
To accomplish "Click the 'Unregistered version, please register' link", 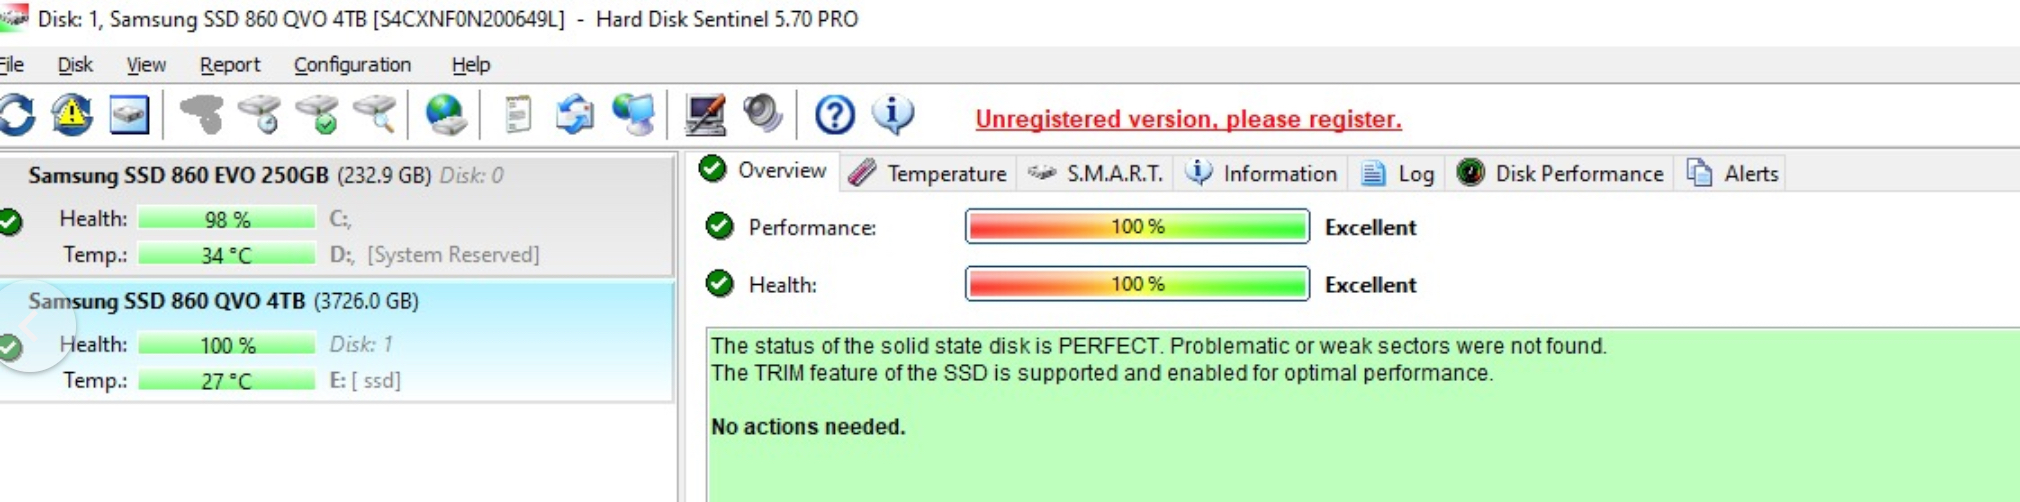I will tap(1188, 119).
